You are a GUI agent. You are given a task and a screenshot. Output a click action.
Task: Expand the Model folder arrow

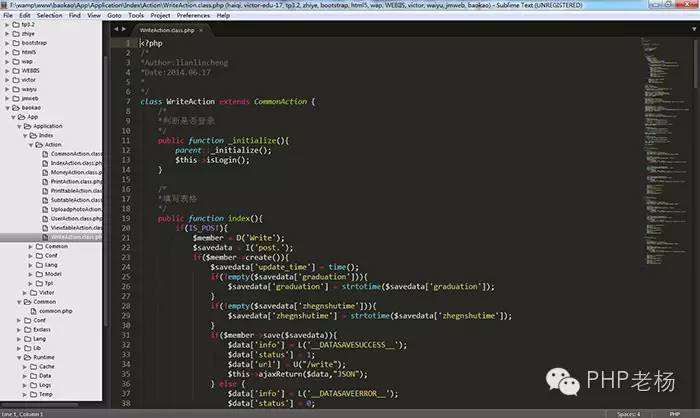click(30, 274)
